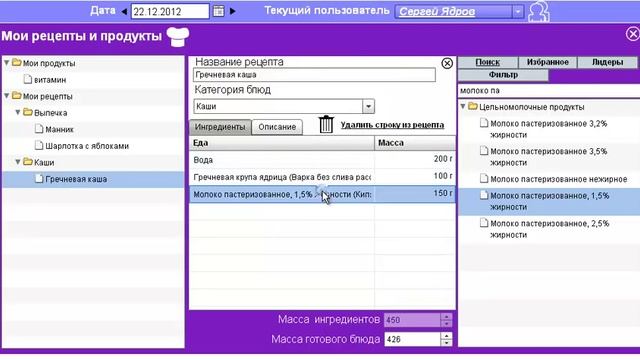
Task: Click the 100 г mass cell
Action: click(415, 176)
